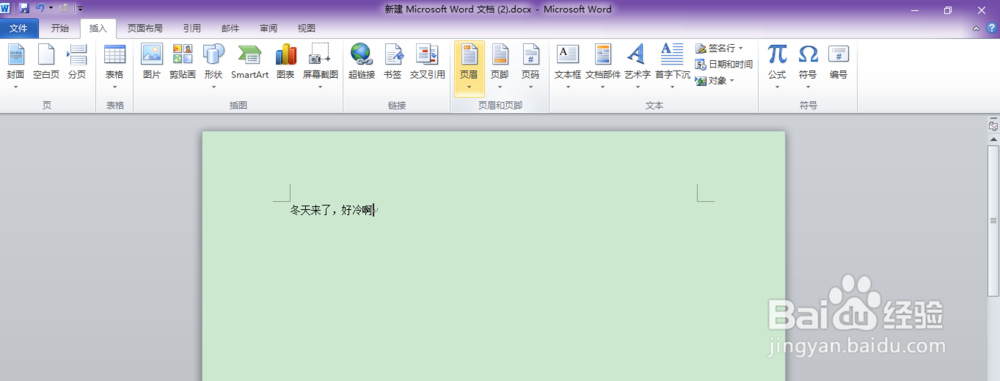Screen dimensions: 1000x381
Task: Expand the undo history dropdown arrow
Action: pos(51,9)
